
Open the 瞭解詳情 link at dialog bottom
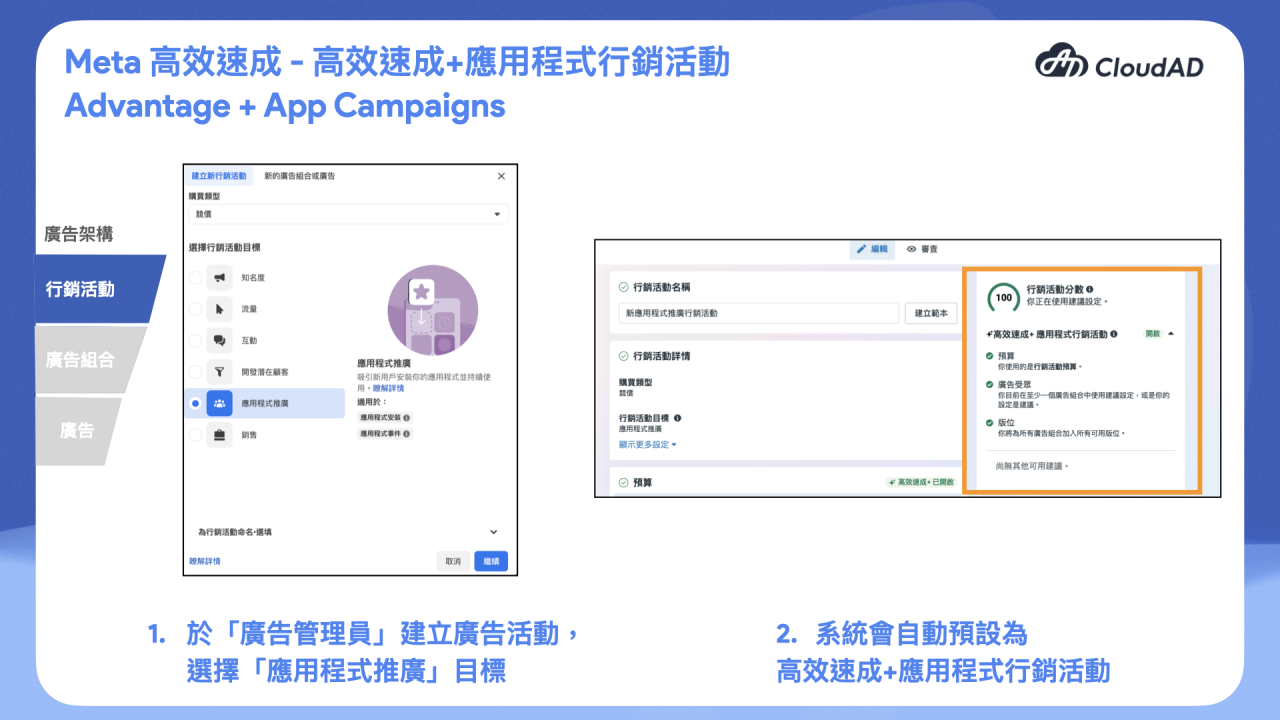pos(205,561)
